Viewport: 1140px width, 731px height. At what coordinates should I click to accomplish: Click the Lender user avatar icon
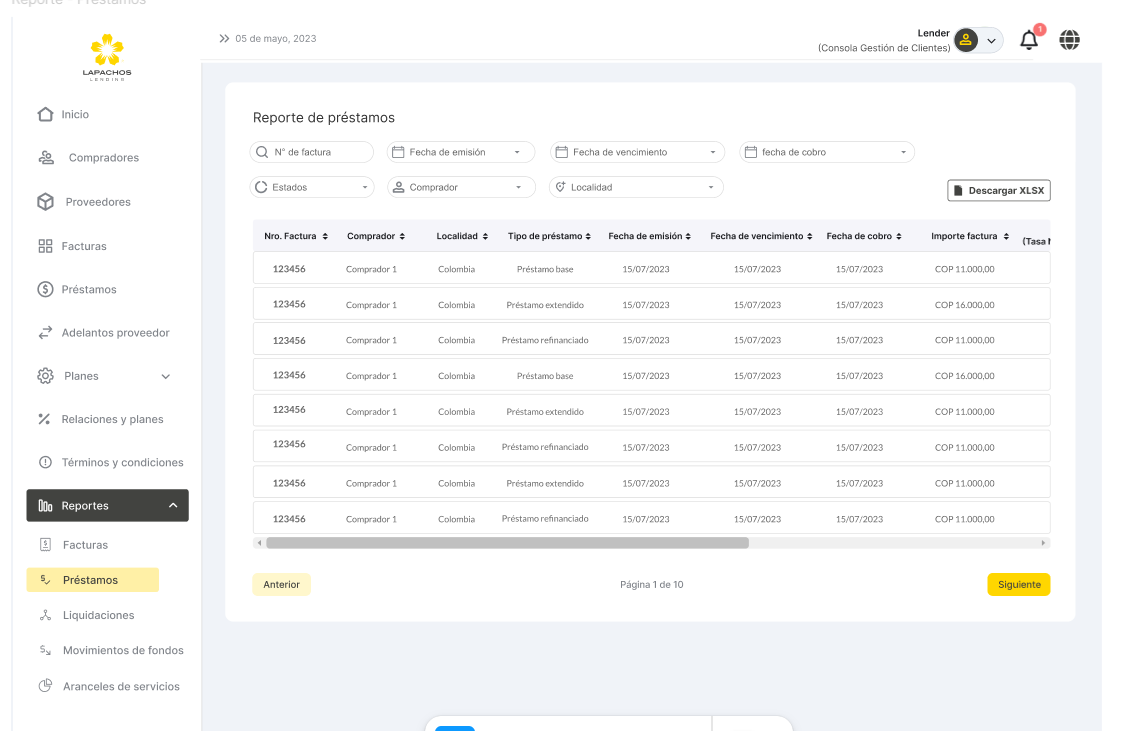[966, 40]
